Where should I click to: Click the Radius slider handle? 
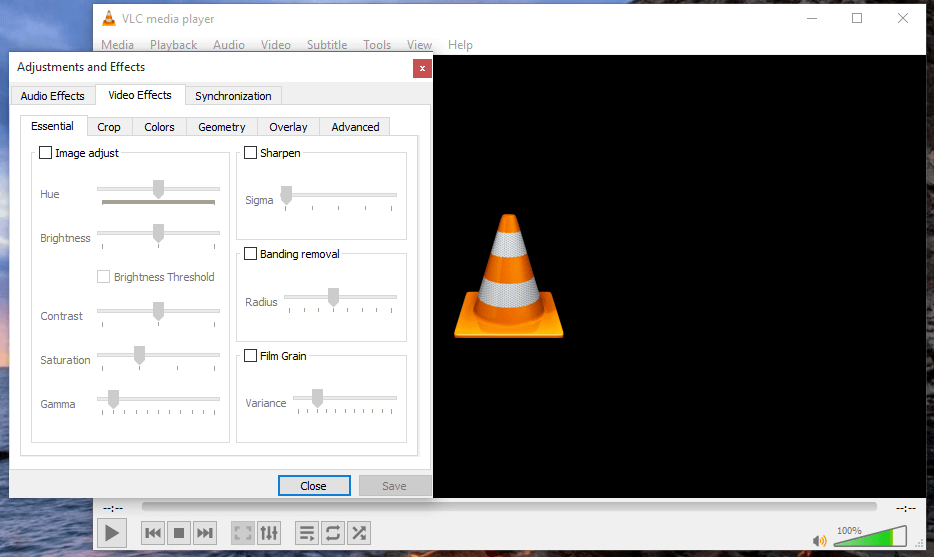tap(334, 297)
